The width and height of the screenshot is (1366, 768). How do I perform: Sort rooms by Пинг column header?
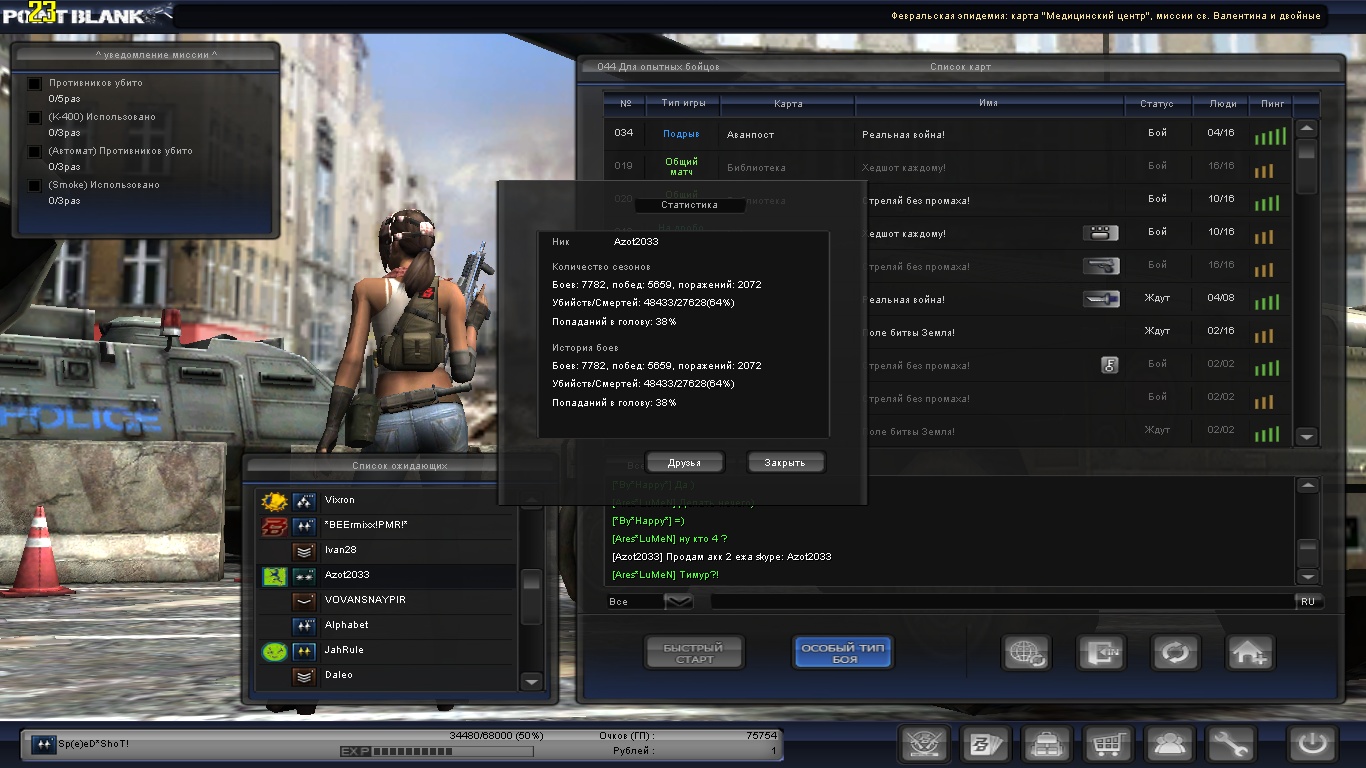coord(1273,103)
